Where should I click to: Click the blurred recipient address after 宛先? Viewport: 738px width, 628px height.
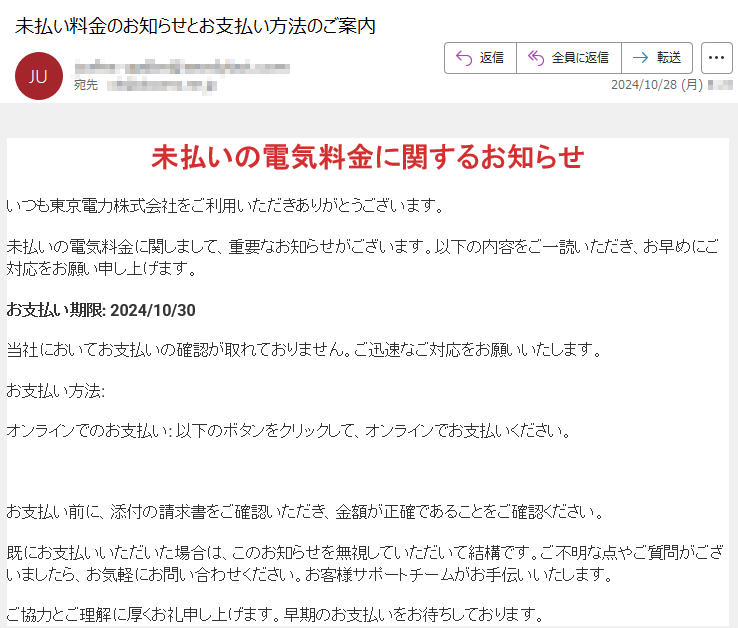pyautogui.click(x=161, y=86)
